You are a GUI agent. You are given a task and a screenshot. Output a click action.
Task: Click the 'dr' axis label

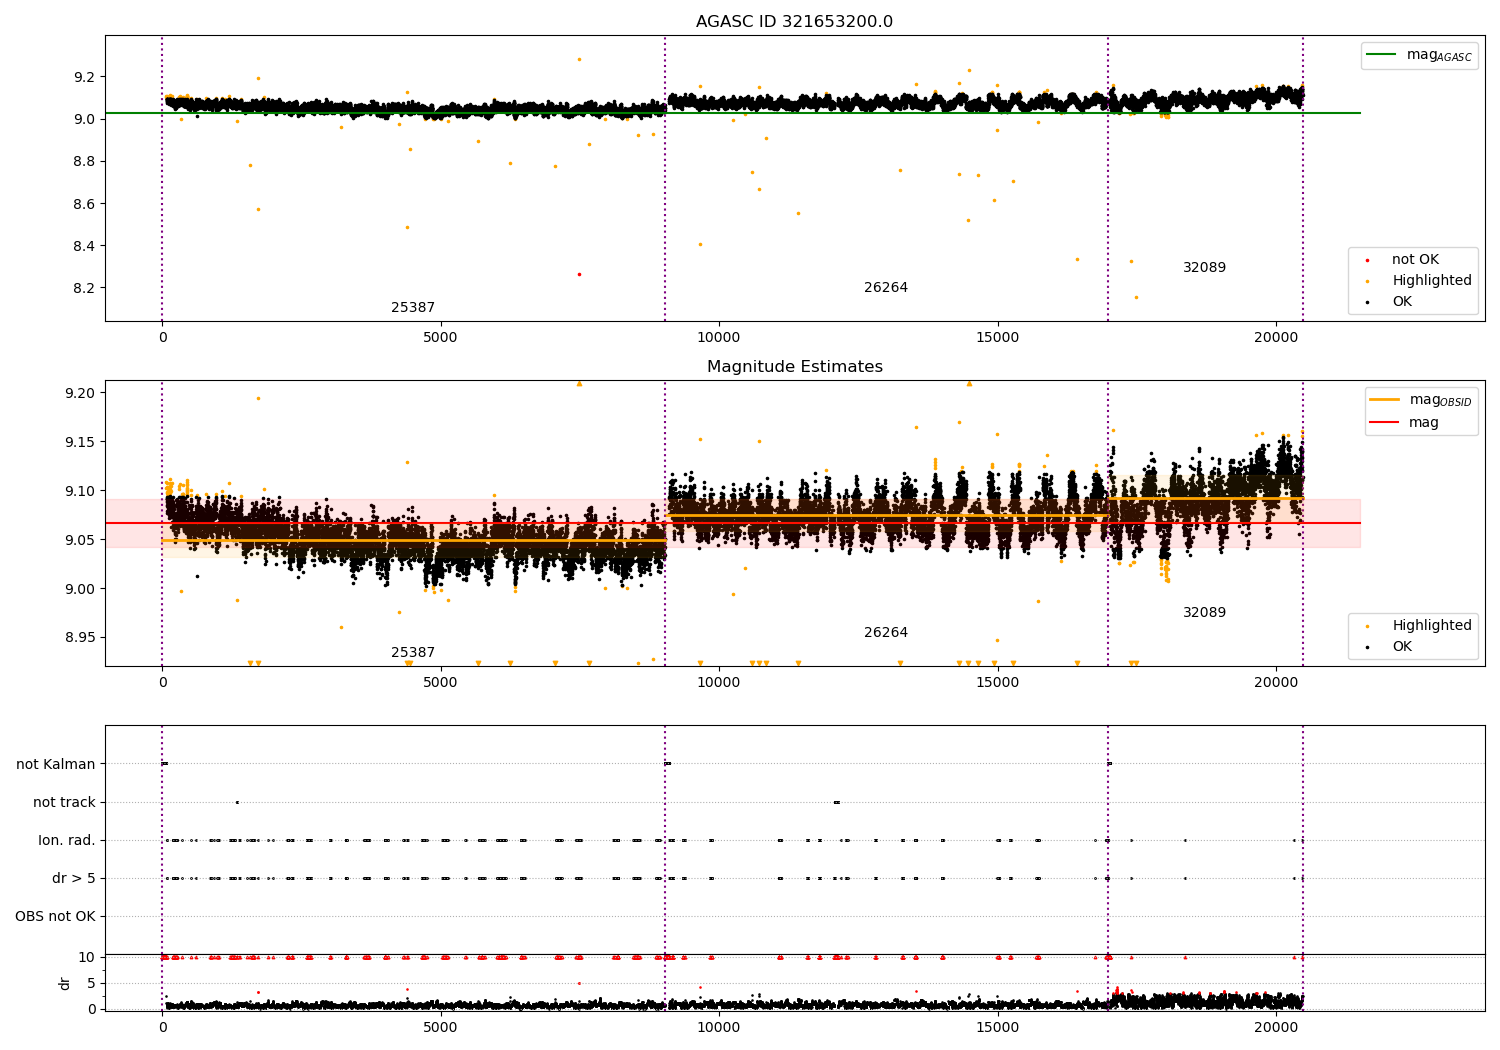click(x=65, y=983)
